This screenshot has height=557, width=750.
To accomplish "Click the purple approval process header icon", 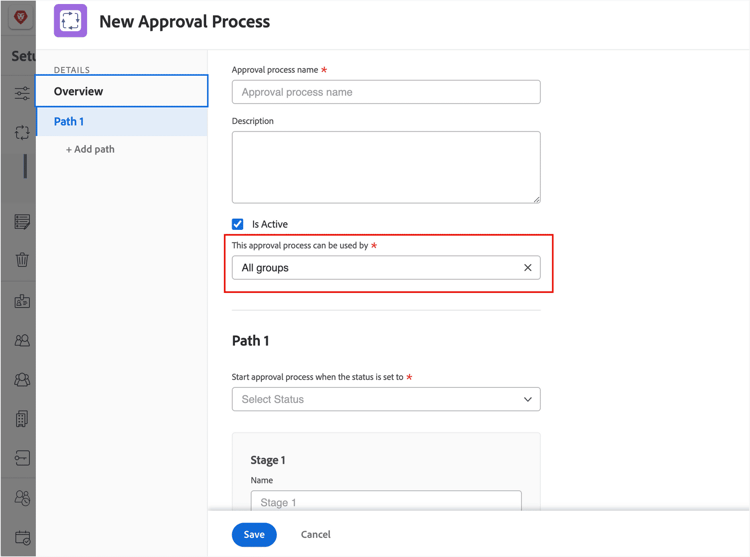I will 71,21.
